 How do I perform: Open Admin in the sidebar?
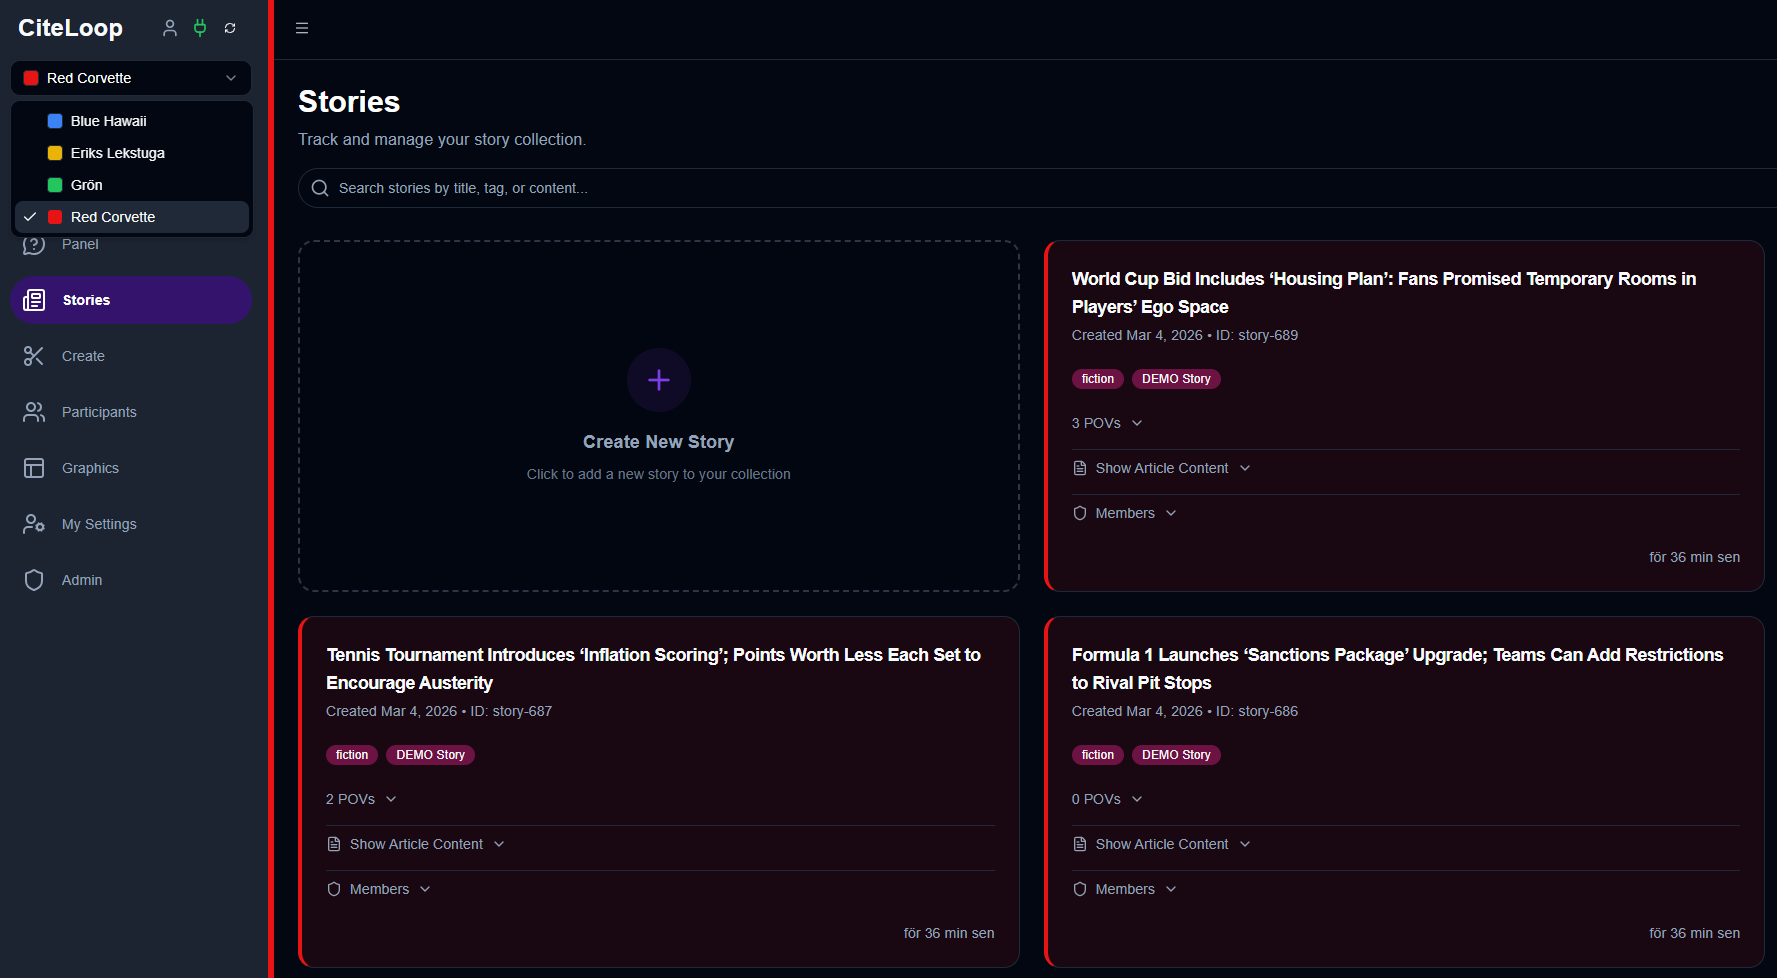(x=131, y=580)
